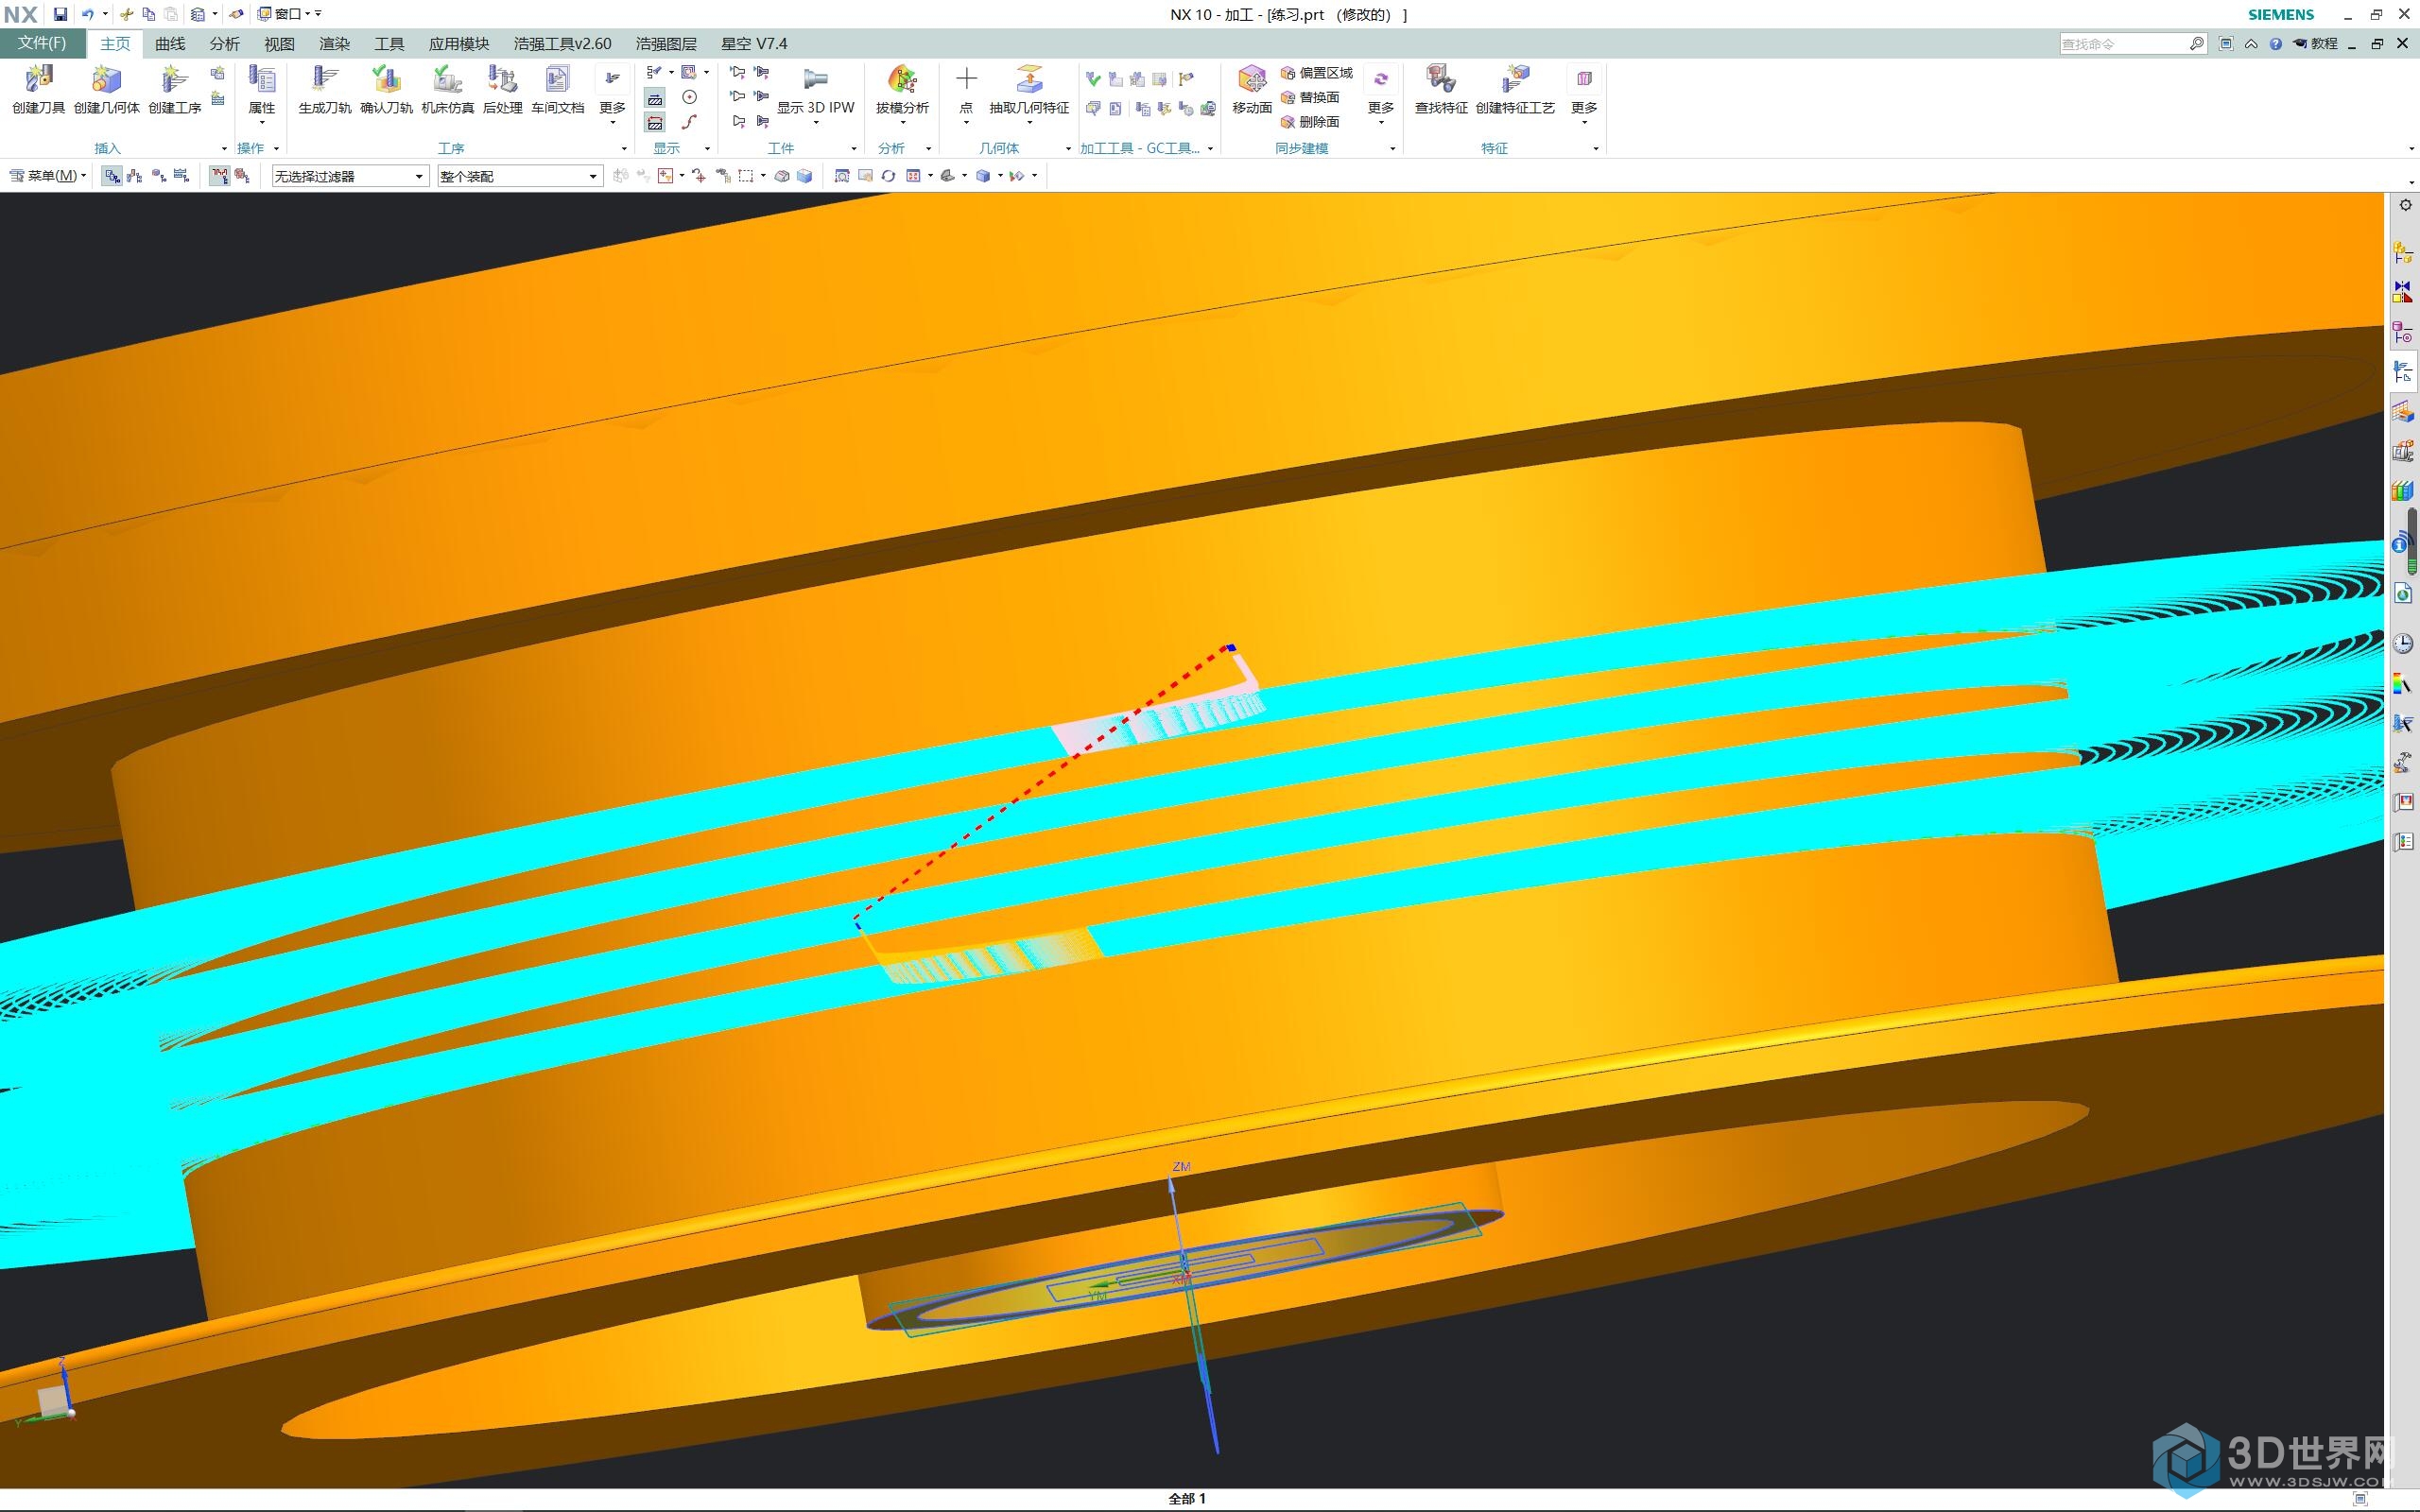Image resolution: width=2420 pixels, height=1512 pixels.
Task: Switch to 浩强工具v2.60 tab
Action: point(562,44)
